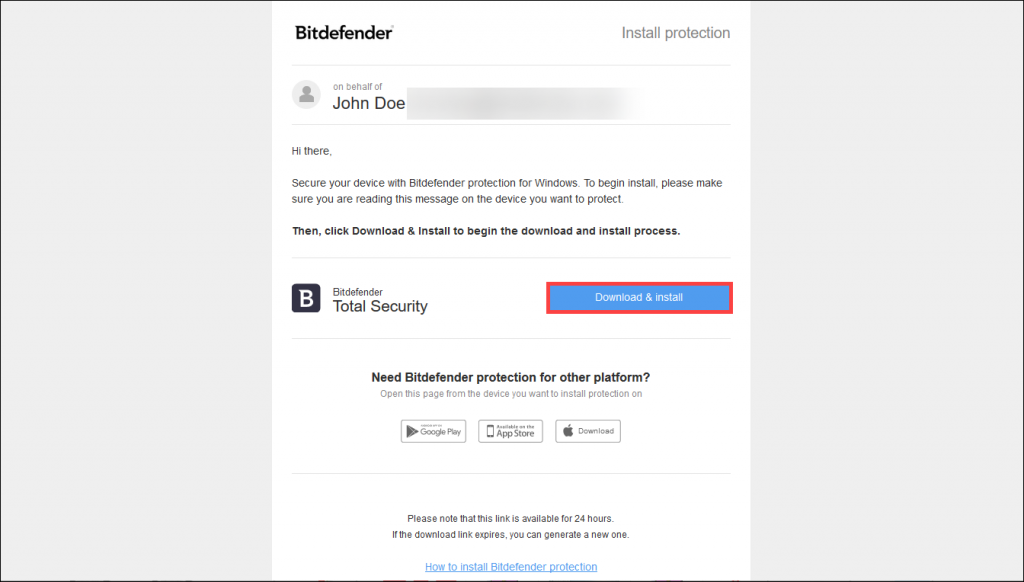The width and height of the screenshot is (1024, 582).
Task: Click the bold Then, click Download & Install instruction
Action: [486, 231]
